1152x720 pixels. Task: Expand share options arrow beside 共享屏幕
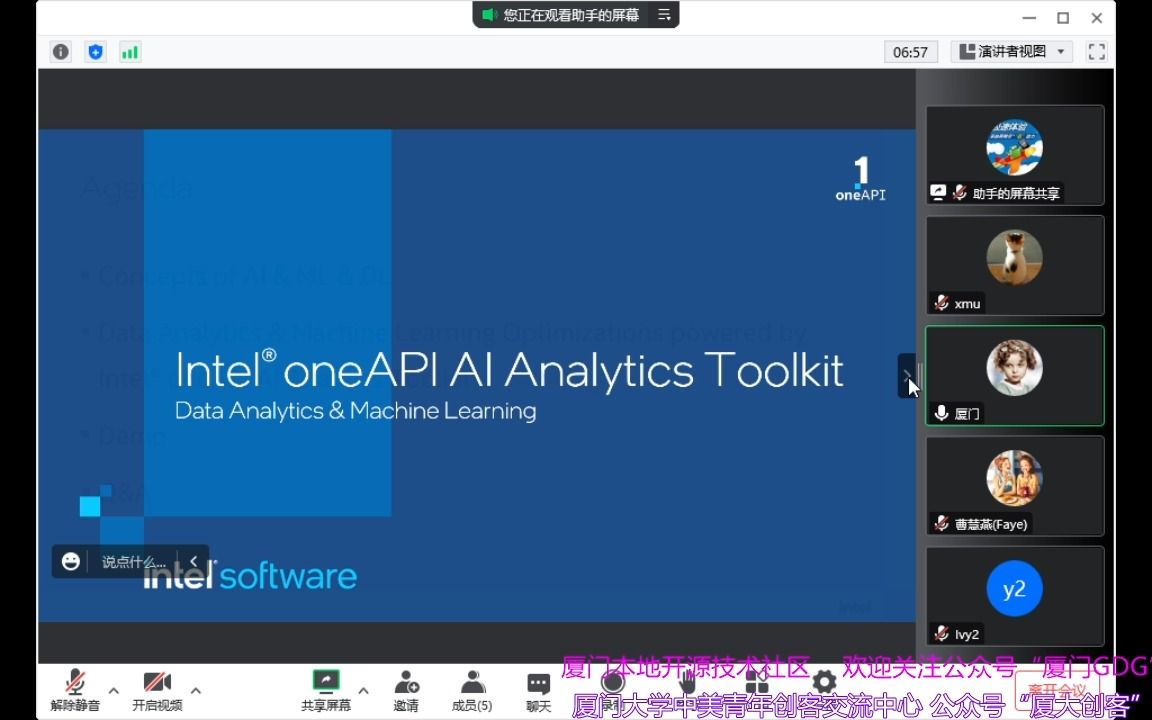point(363,691)
